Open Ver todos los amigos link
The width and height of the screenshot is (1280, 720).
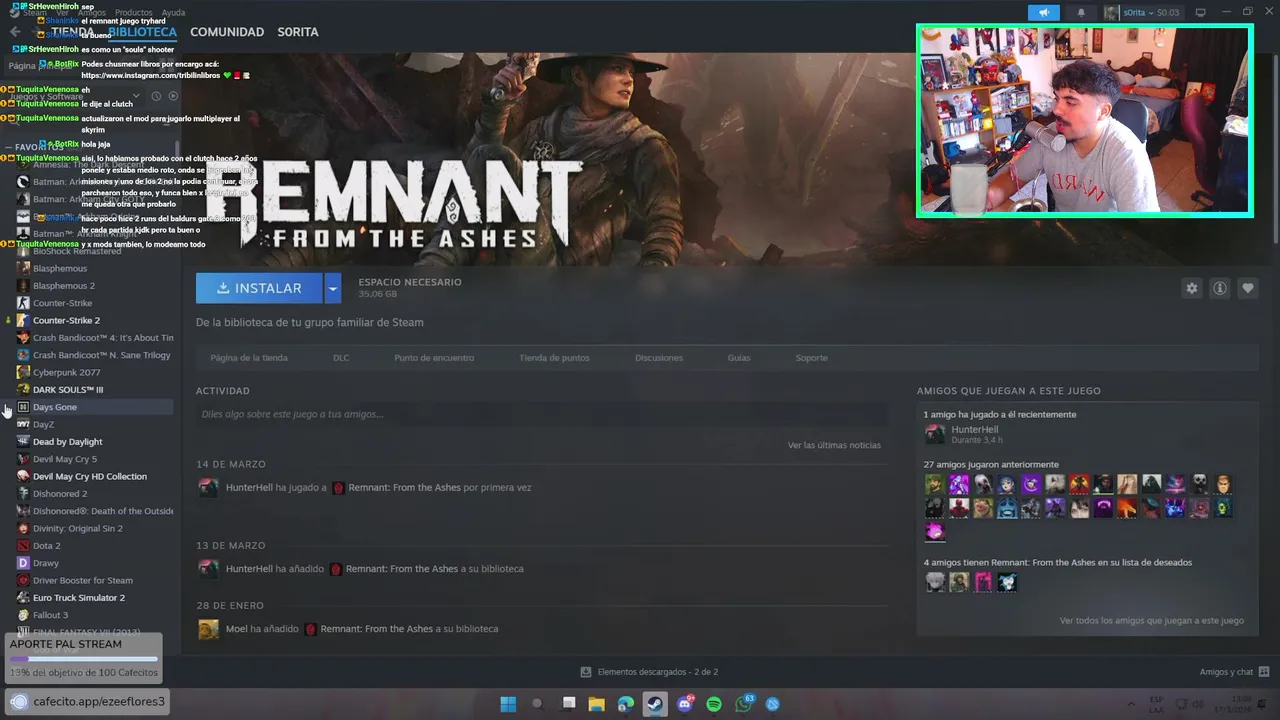(1152, 621)
